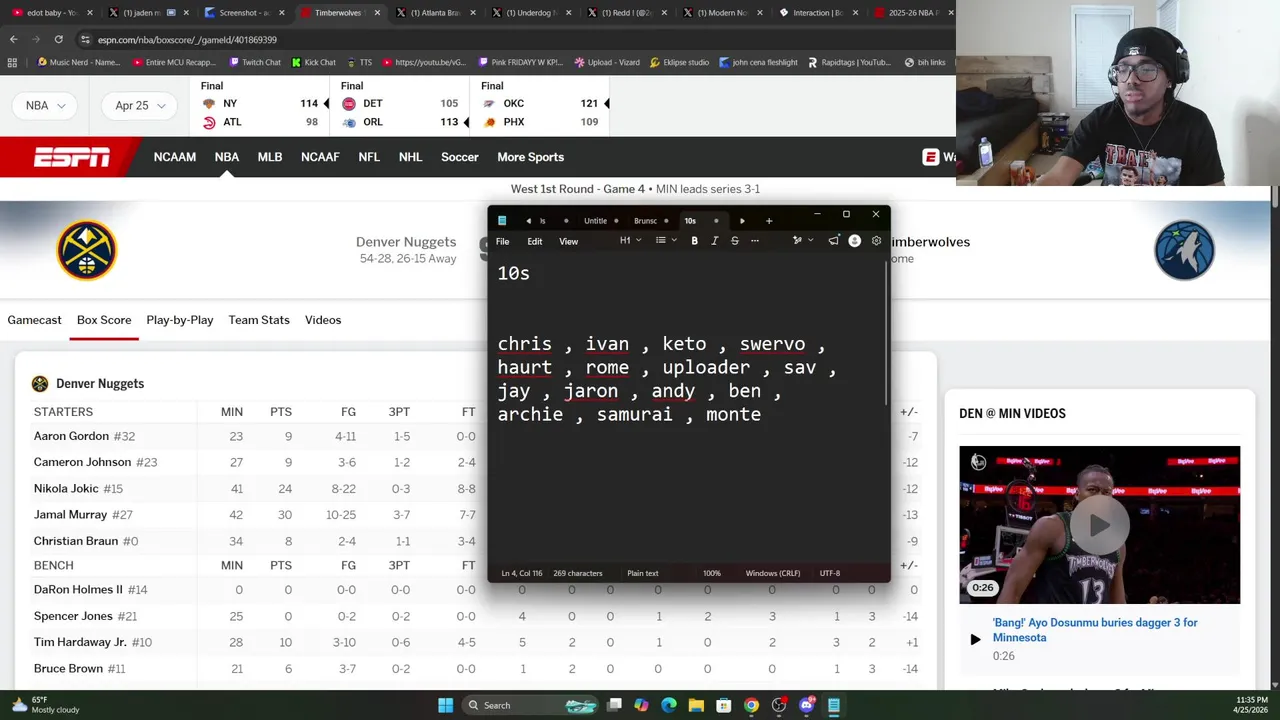The width and height of the screenshot is (1280, 720).
Task: Click NFL in ESPN navigation
Action: coord(369,157)
